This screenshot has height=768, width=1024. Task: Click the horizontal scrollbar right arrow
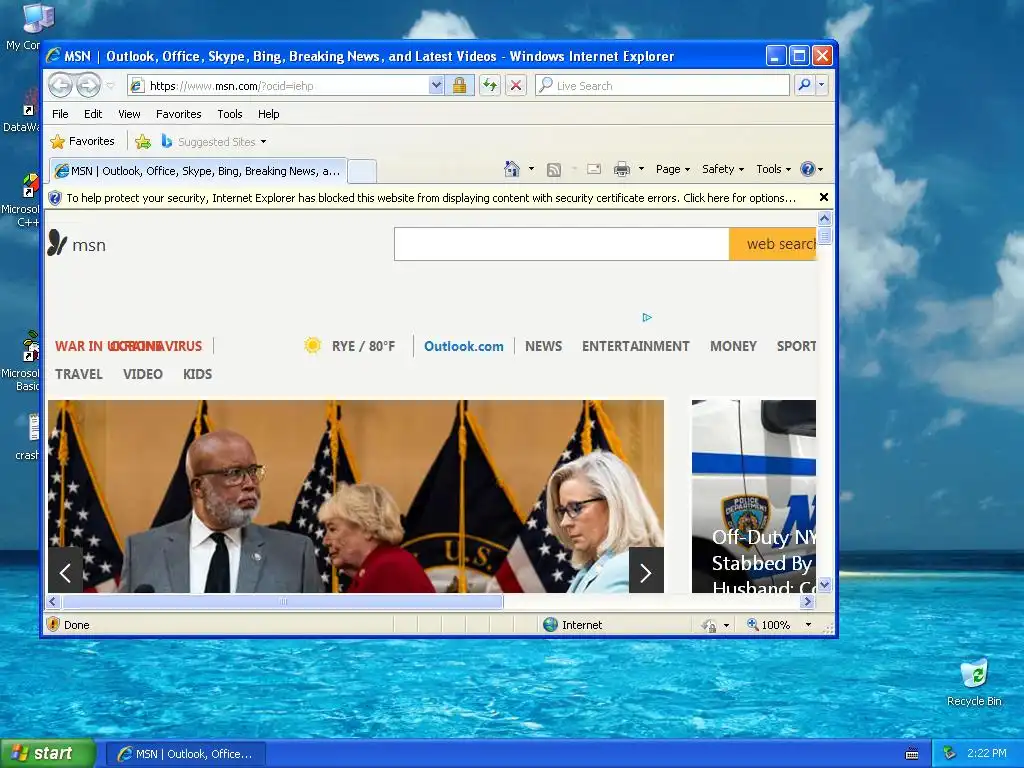[x=808, y=601]
